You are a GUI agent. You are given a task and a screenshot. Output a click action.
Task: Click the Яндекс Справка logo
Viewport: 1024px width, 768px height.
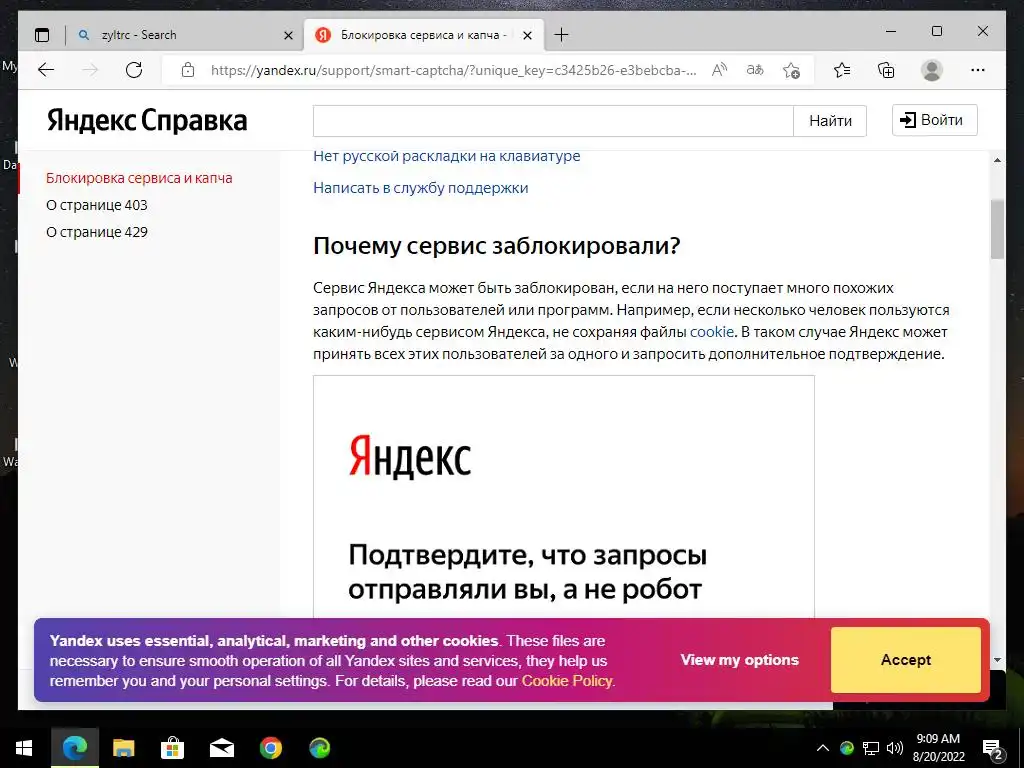coord(147,121)
